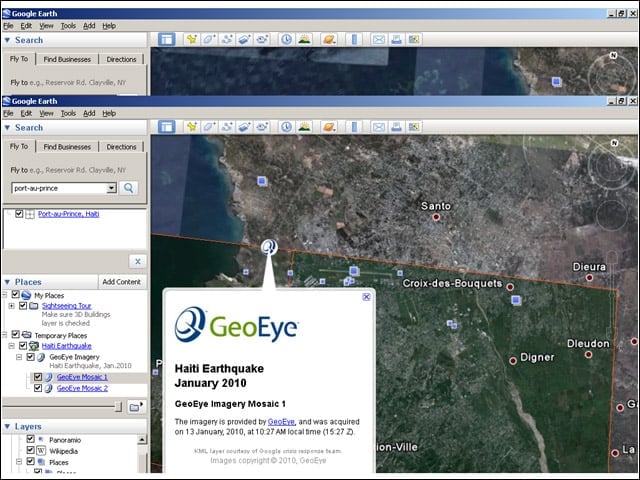This screenshot has width=640, height=480.
Task: Open Tools menu in front window
Action: tap(68, 113)
